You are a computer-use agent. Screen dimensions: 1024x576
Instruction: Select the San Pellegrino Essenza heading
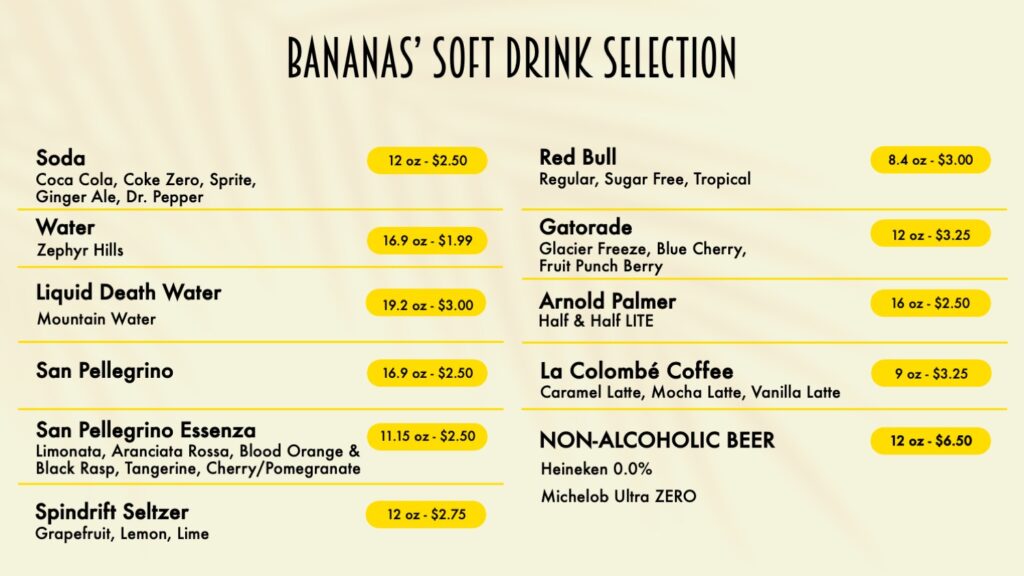coord(146,430)
